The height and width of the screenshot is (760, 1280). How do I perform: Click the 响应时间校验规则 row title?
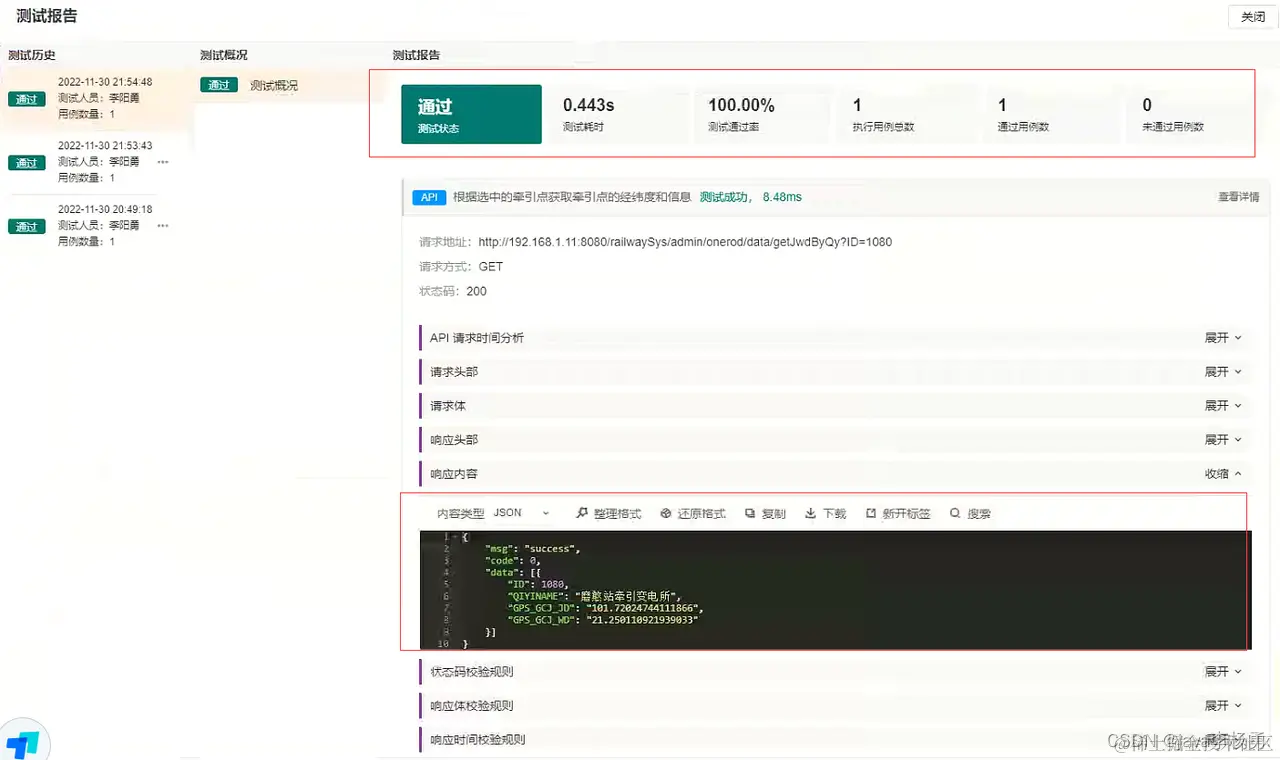478,740
